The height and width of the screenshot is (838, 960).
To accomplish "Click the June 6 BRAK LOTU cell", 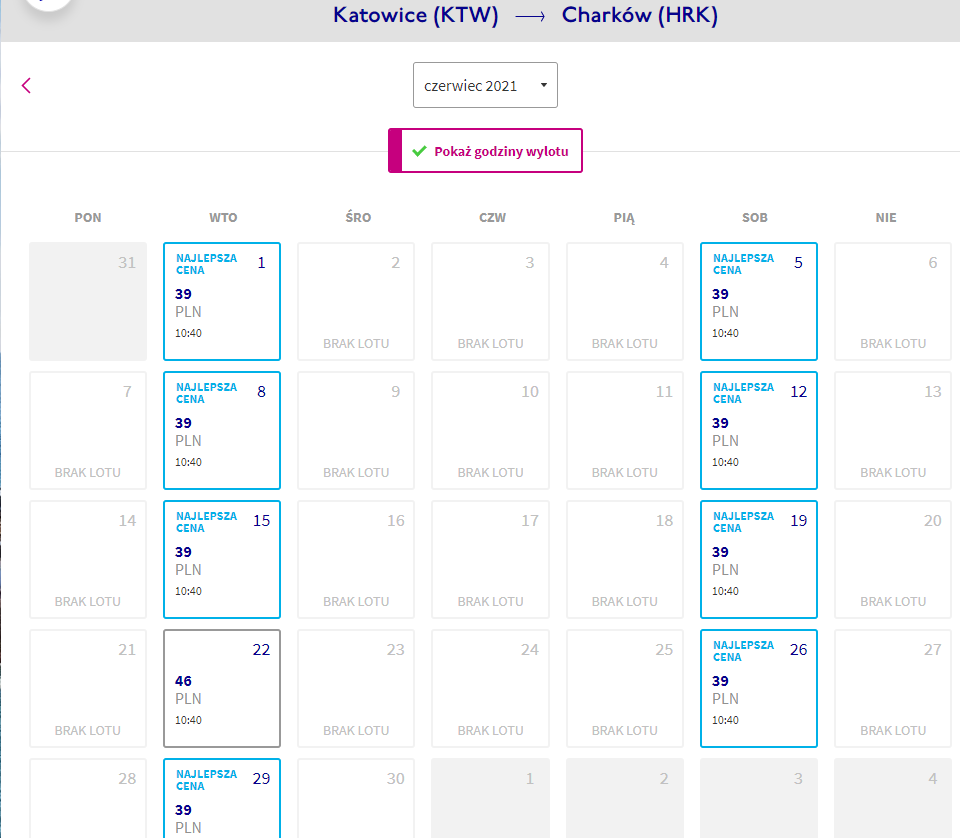I will (x=893, y=301).
